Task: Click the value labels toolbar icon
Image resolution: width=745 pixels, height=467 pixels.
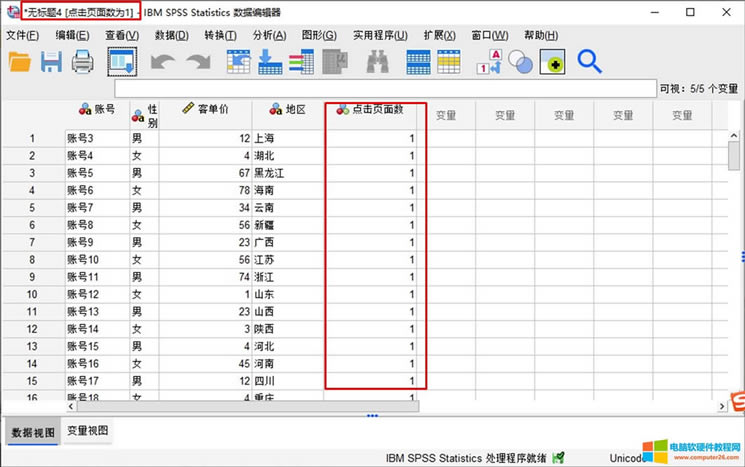Action: pos(489,62)
